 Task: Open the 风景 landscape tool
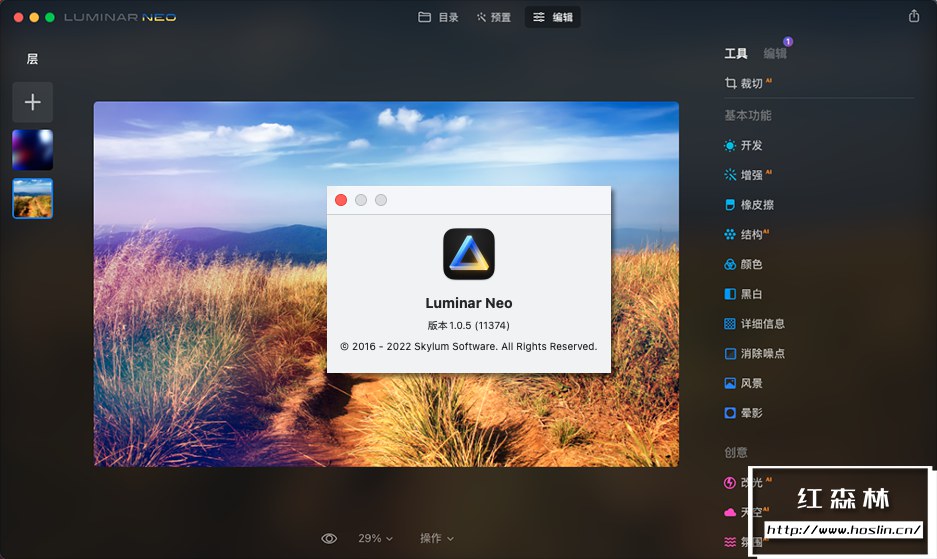[x=743, y=383]
